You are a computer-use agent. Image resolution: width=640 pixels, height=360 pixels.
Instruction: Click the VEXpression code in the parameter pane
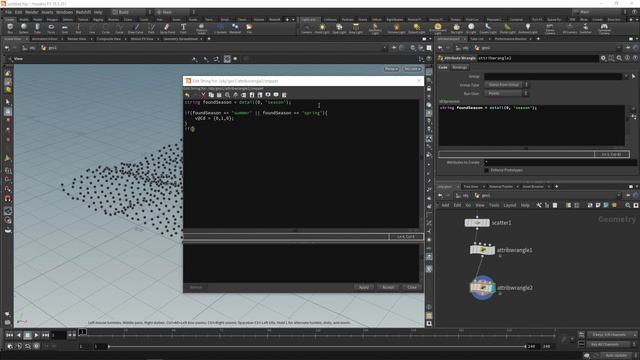(x=531, y=125)
